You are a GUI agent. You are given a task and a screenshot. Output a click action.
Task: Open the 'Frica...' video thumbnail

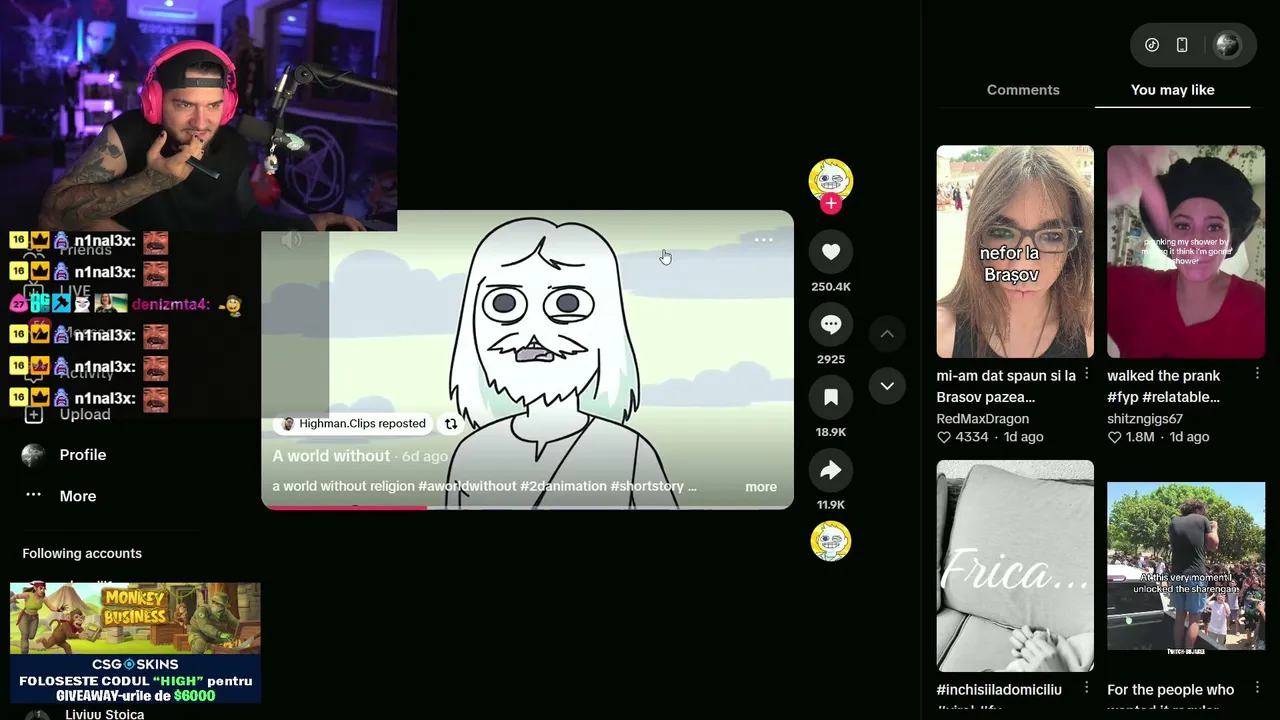[1015, 566]
